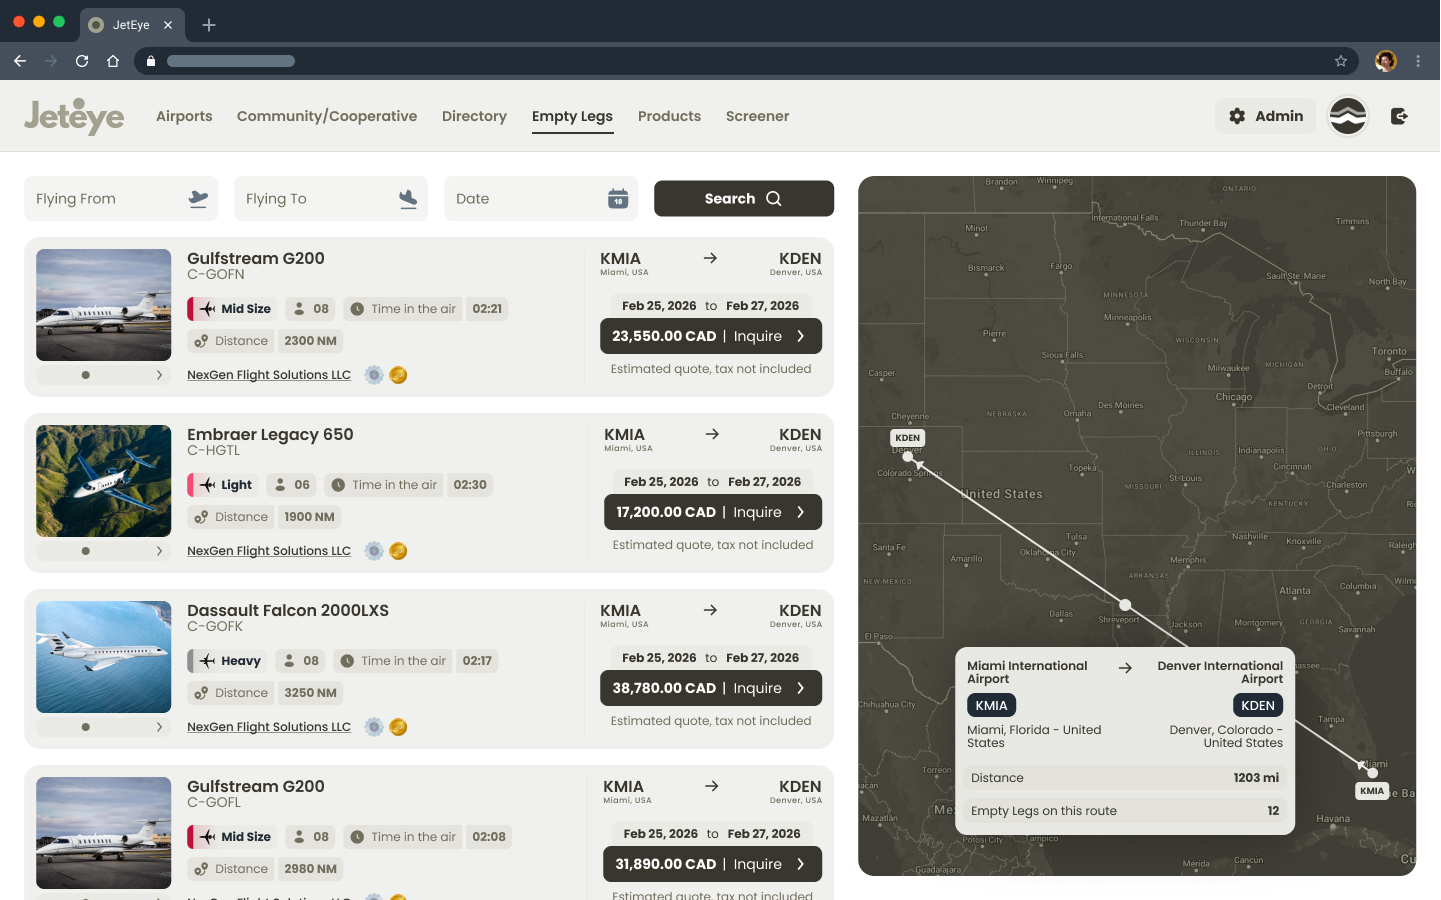Open the Airports menu
The width and height of the screenshot is (1441, 900).
184,116
